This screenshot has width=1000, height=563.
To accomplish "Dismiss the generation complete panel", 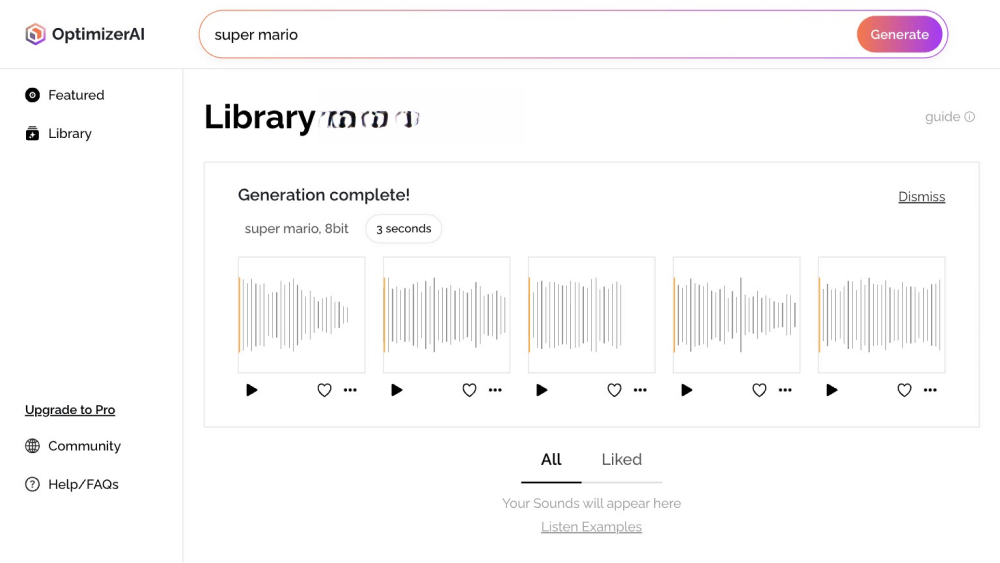I will pos(921,197).
